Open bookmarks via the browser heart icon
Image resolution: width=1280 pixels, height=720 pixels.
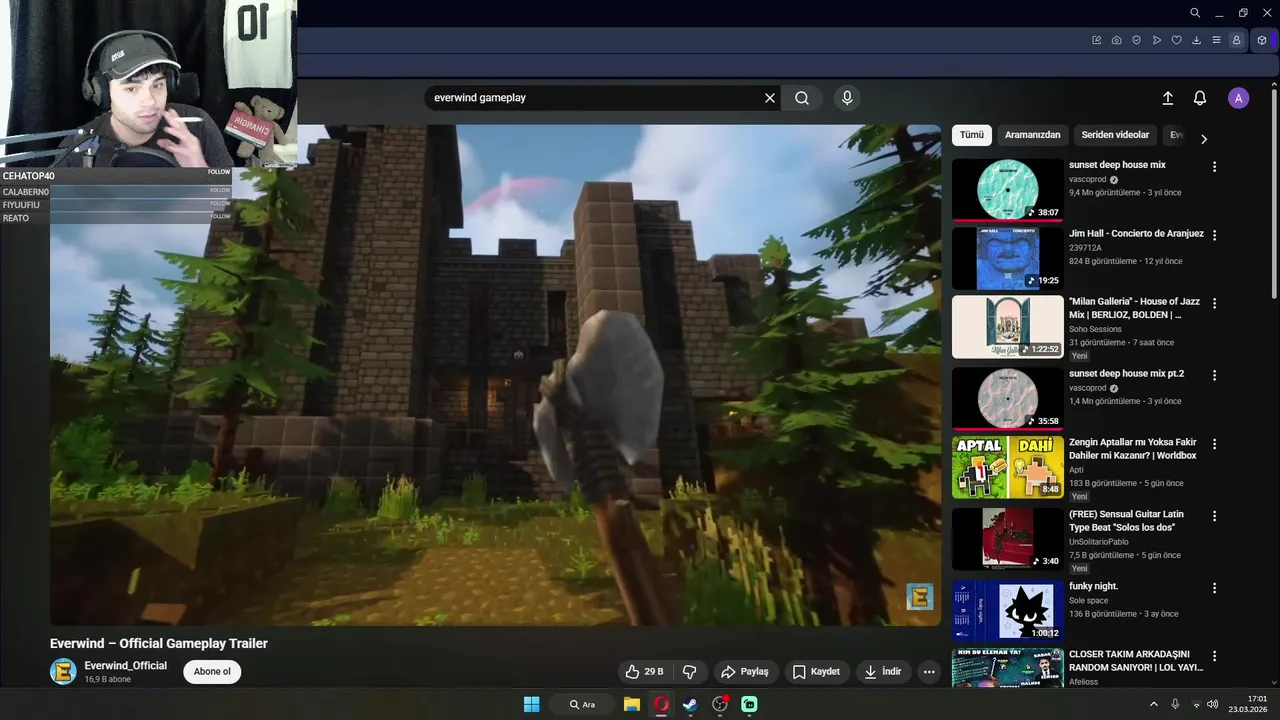[x=1177, y=40]
